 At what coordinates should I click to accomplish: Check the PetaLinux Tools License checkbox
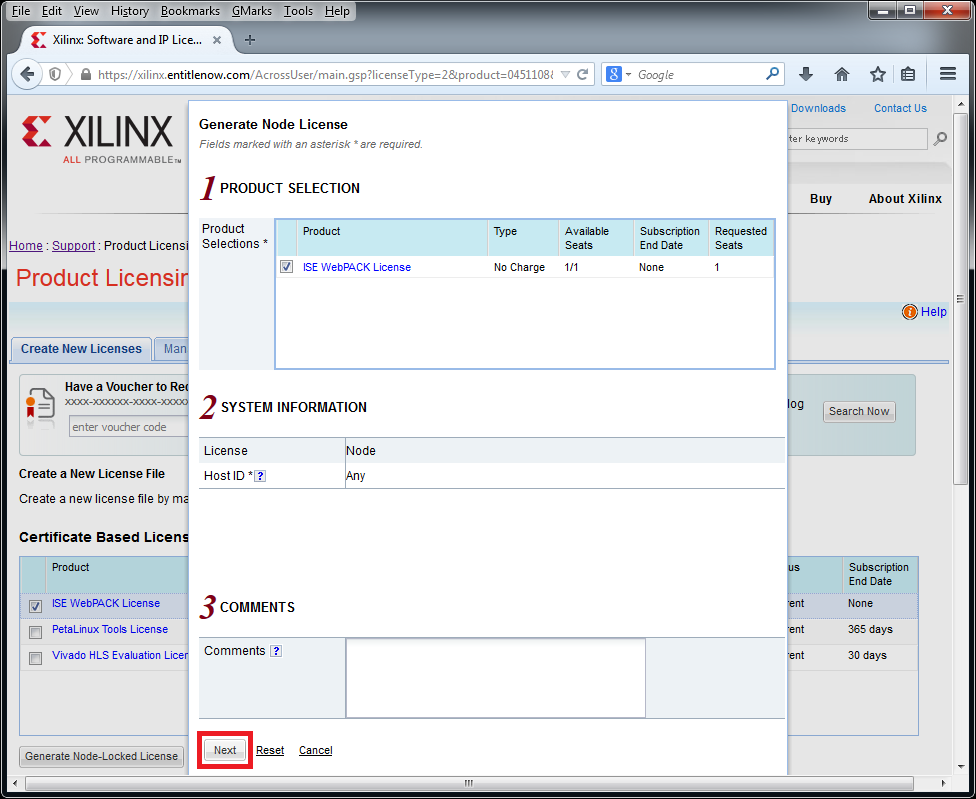[x=35, y=632]
